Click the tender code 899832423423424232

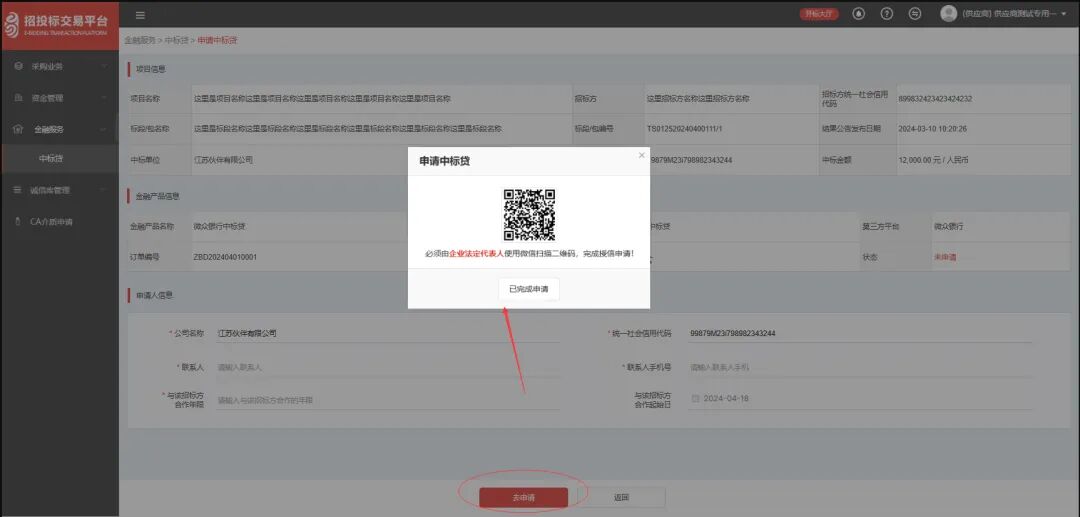935,99
